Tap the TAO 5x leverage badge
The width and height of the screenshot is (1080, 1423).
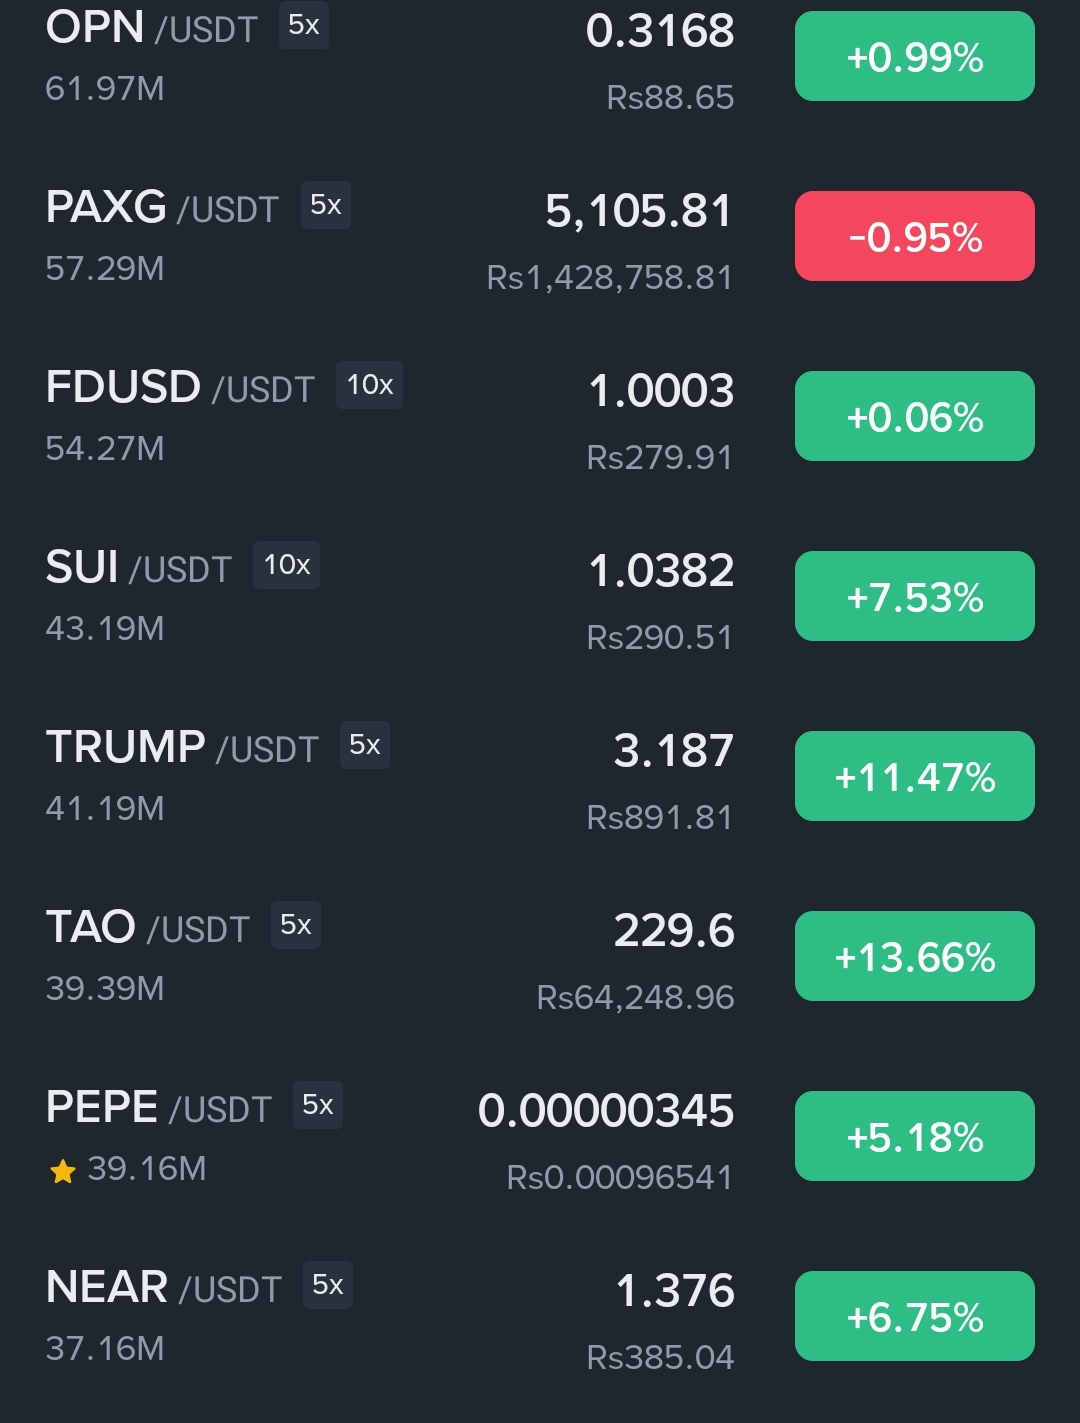click(295, 925)
